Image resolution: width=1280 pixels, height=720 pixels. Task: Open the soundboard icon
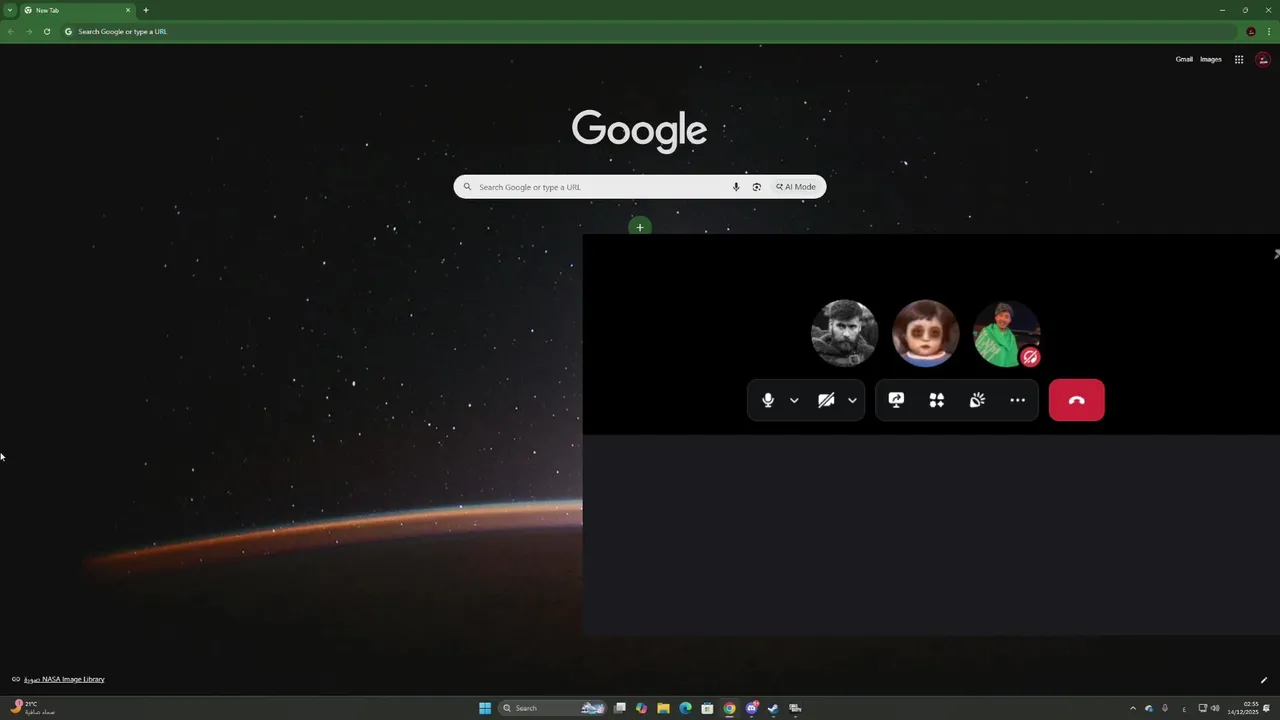(977, 400)
